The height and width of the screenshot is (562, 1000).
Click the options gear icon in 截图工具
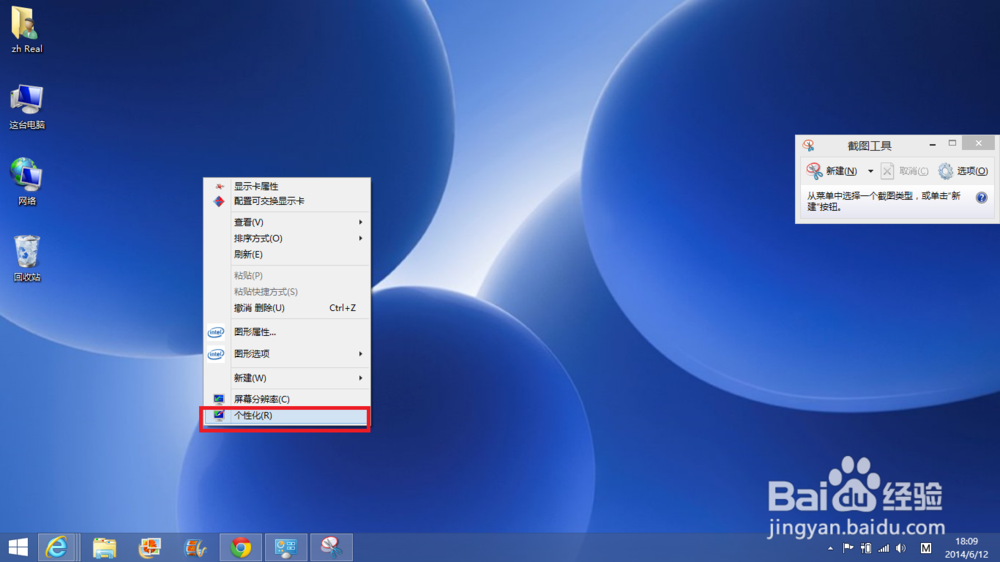click(945, 171)
